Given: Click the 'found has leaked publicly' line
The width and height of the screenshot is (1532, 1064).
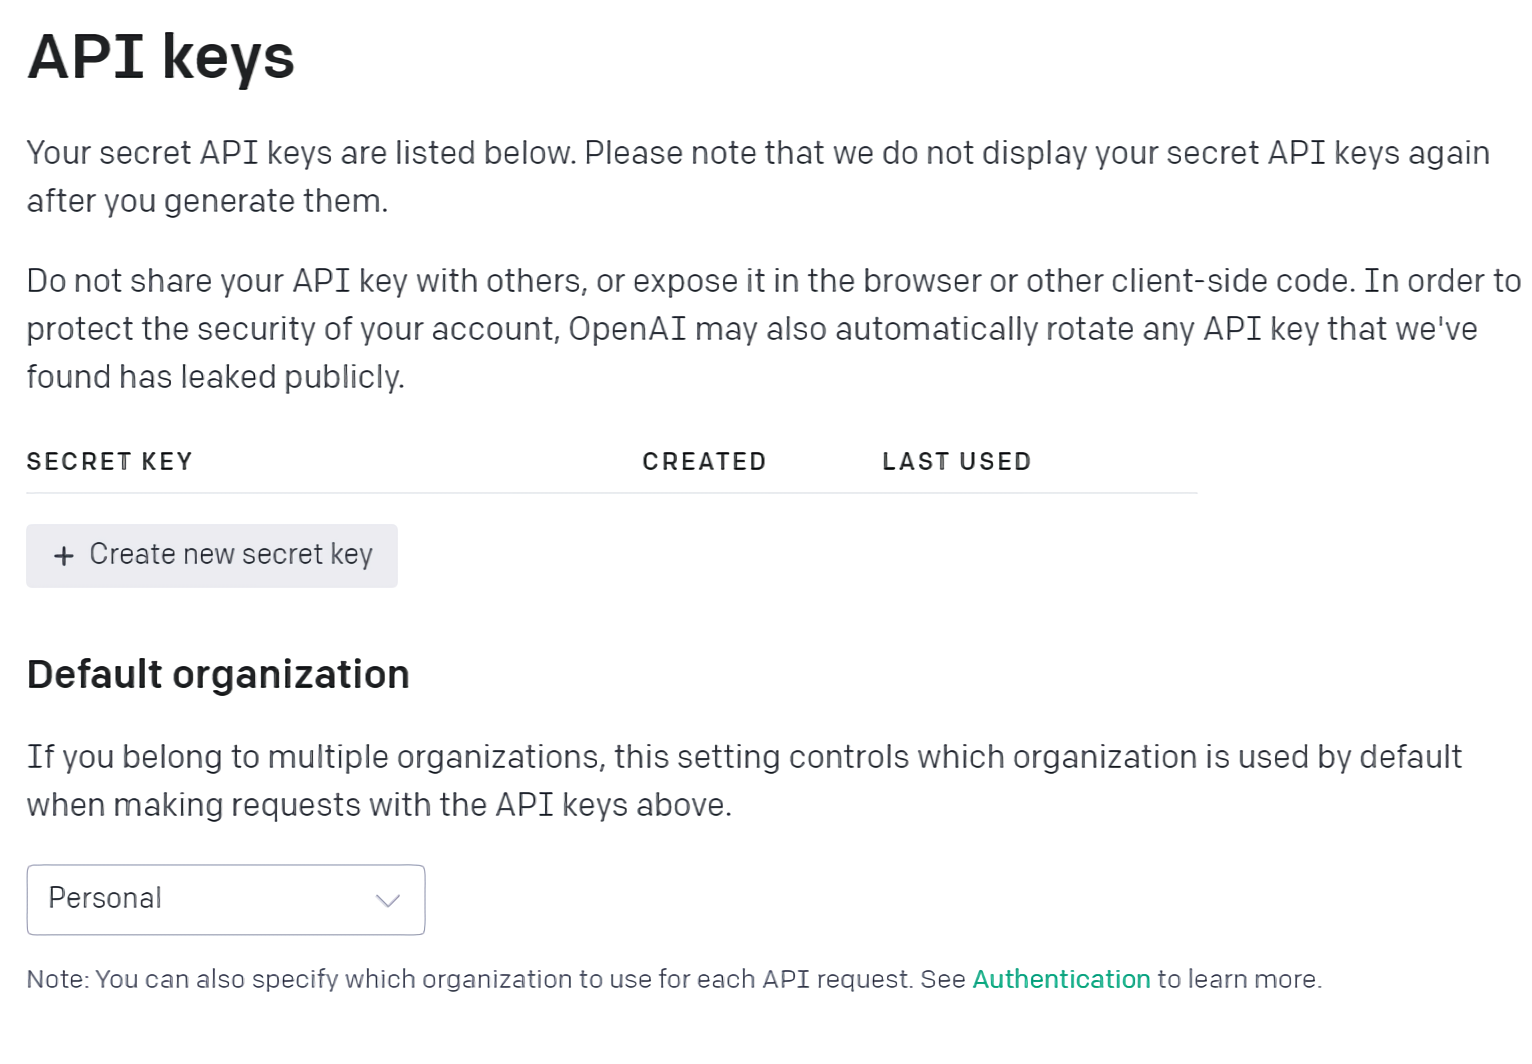Looking at the screenshot, I should click(x=215, y=377).
